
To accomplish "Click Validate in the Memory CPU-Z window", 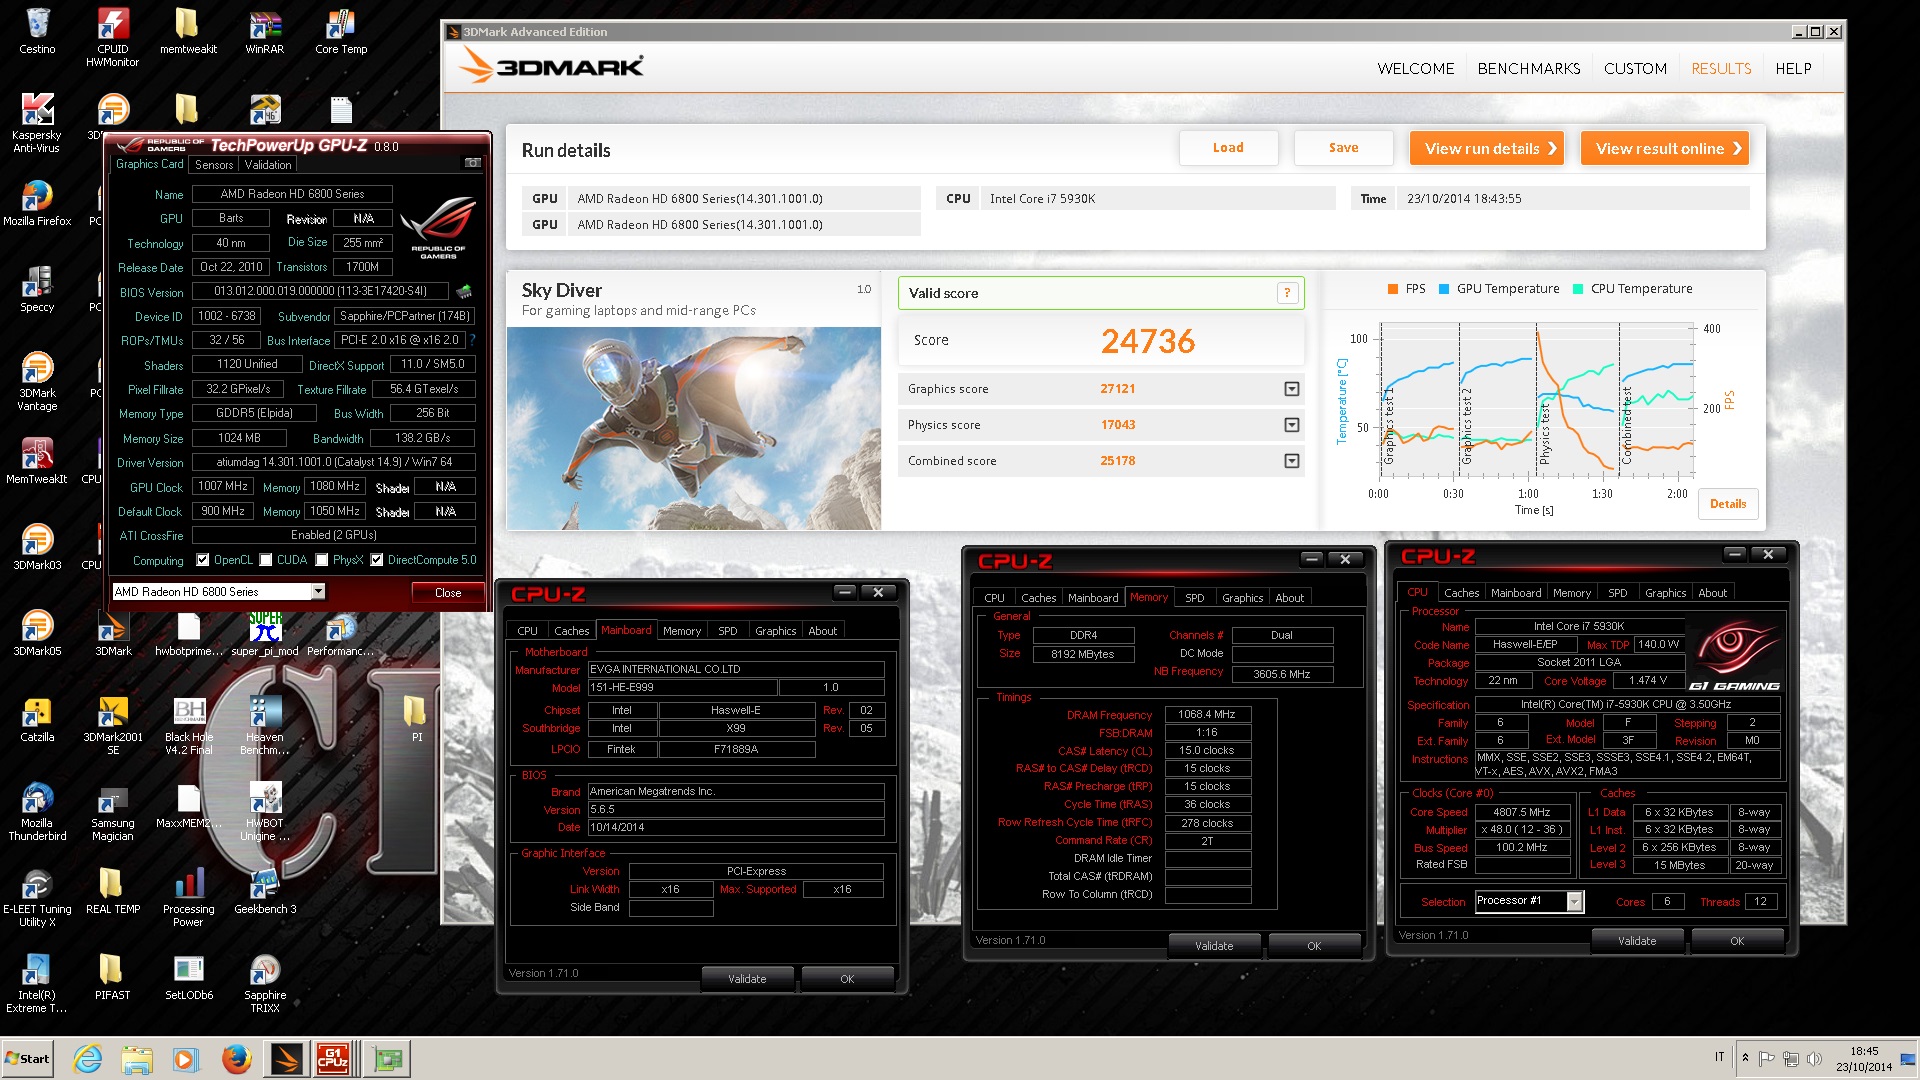I will tap(1214, 946).
